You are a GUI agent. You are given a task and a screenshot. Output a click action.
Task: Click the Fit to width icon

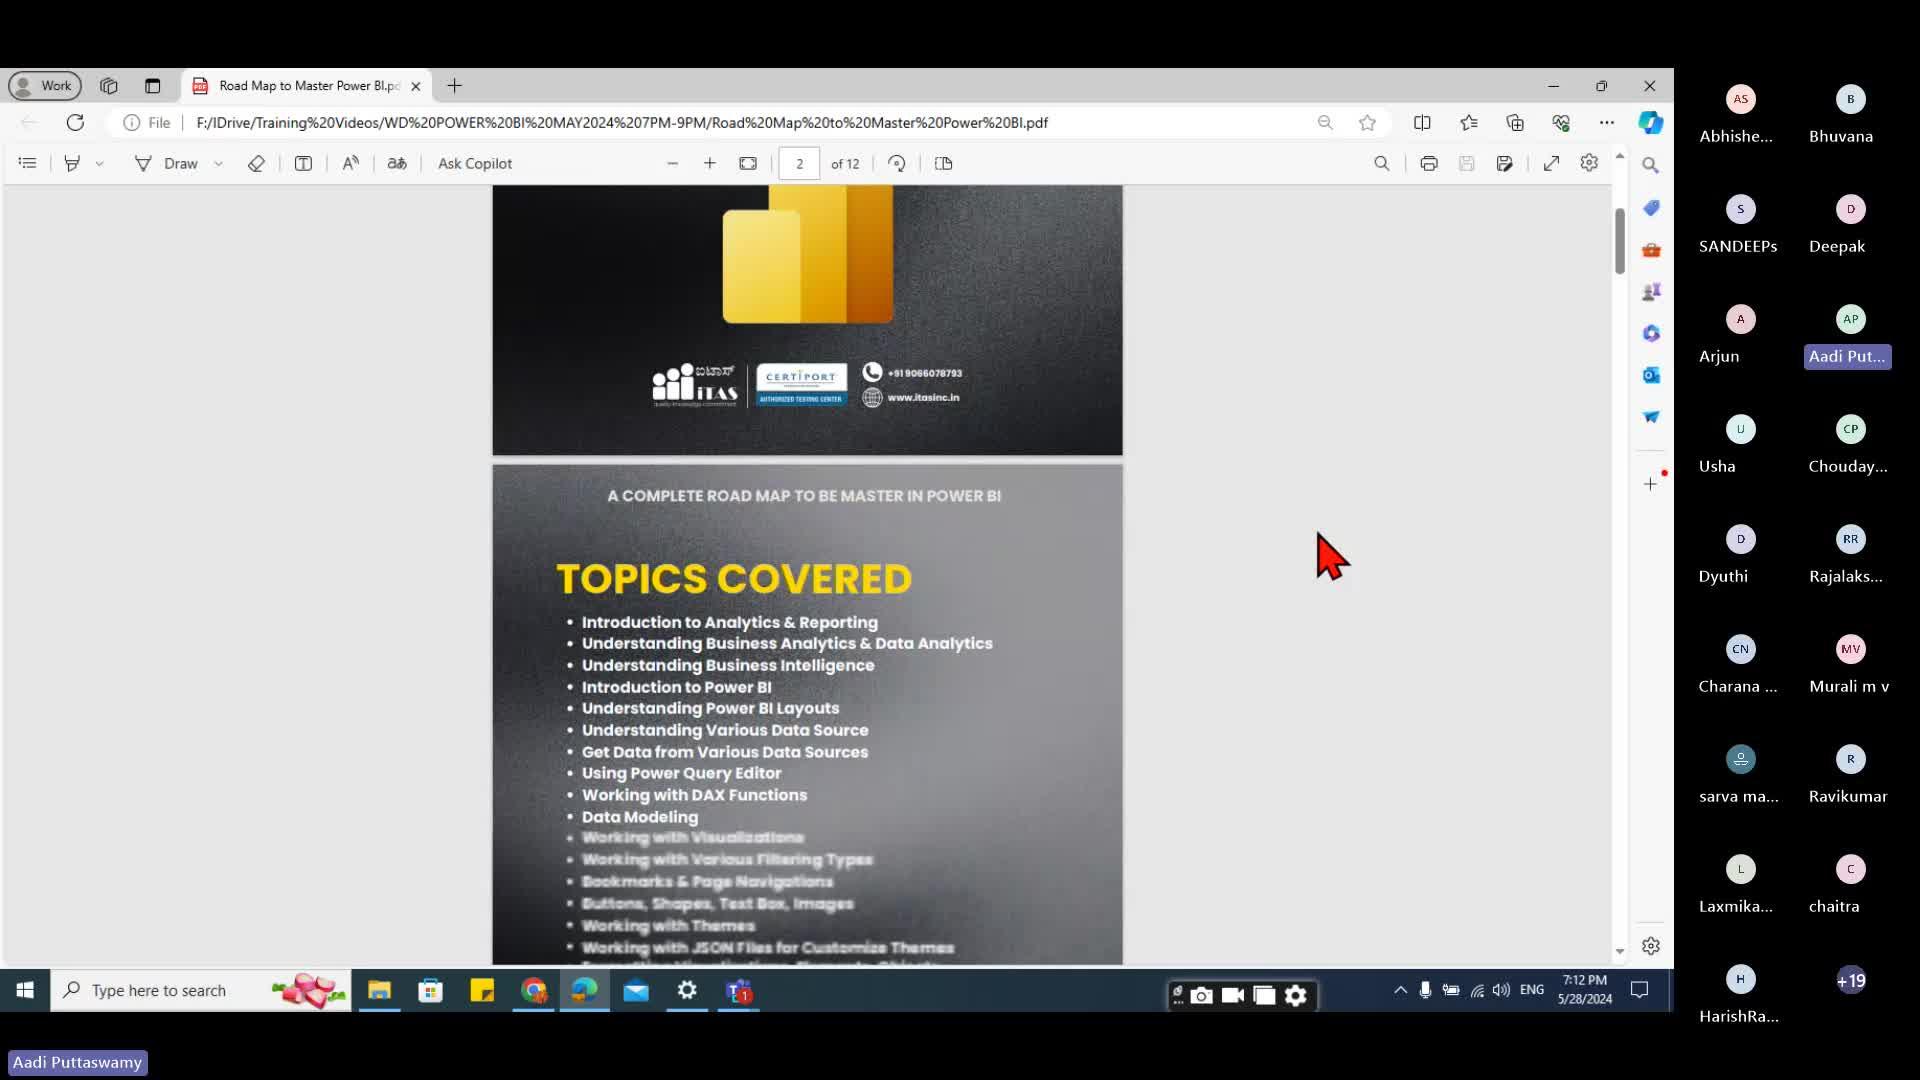coord(748,163)
